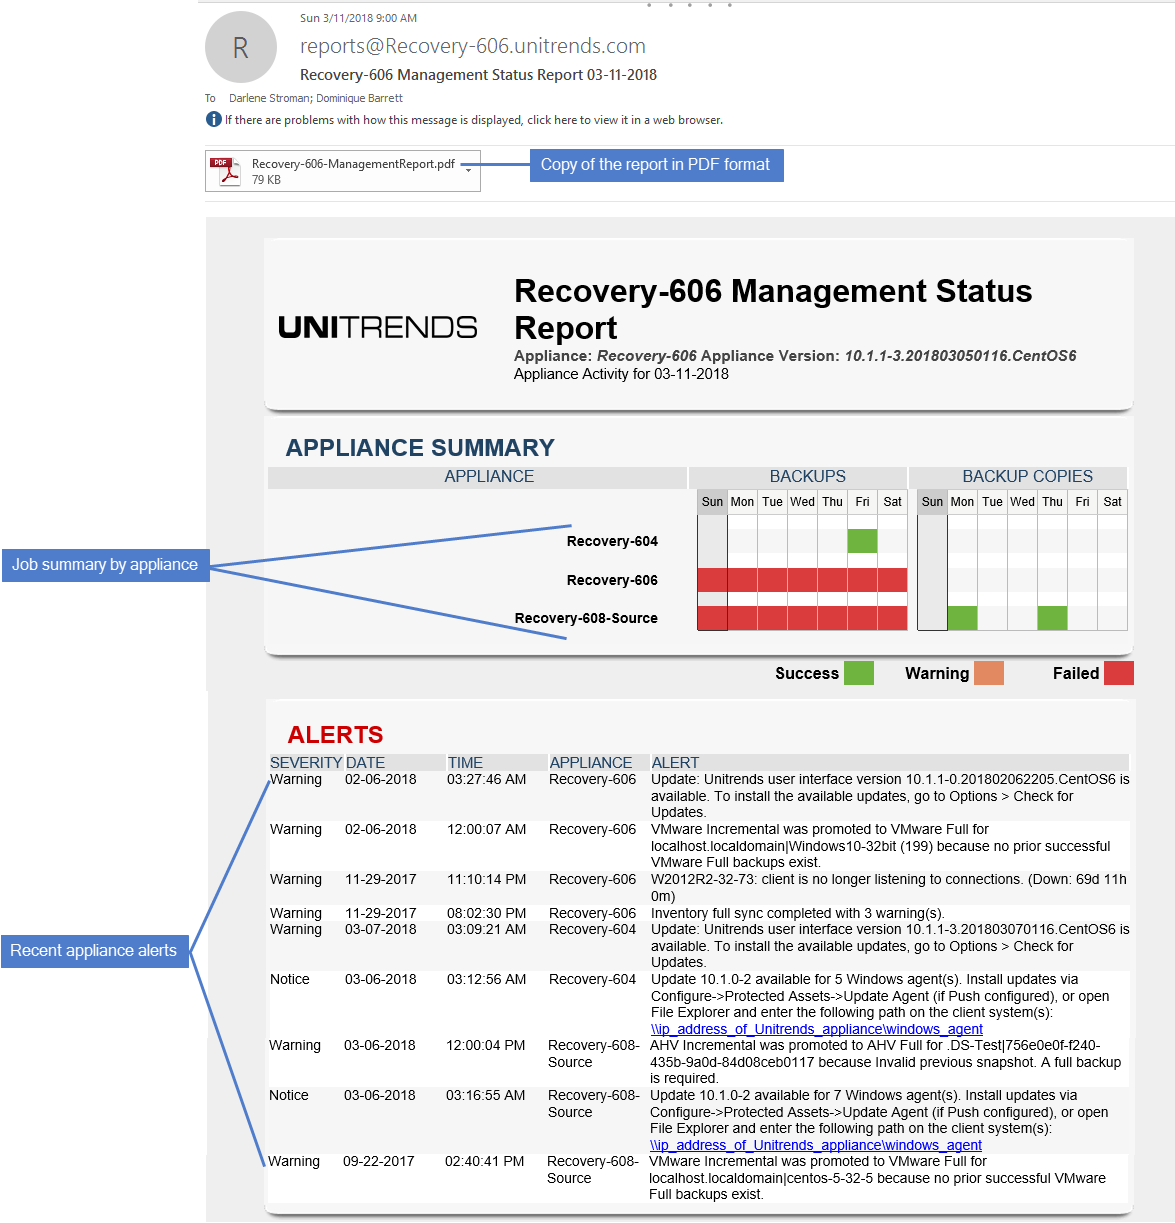1175x1223 pixels.
Task: Click the Recovery-606 appliance name in summary
Action: click(x=612, y=580)
